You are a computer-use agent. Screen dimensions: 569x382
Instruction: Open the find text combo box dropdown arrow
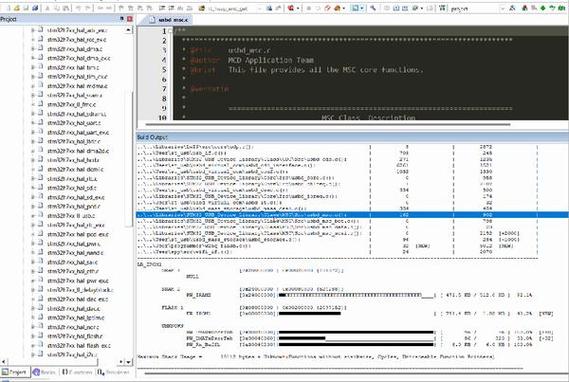259,8
